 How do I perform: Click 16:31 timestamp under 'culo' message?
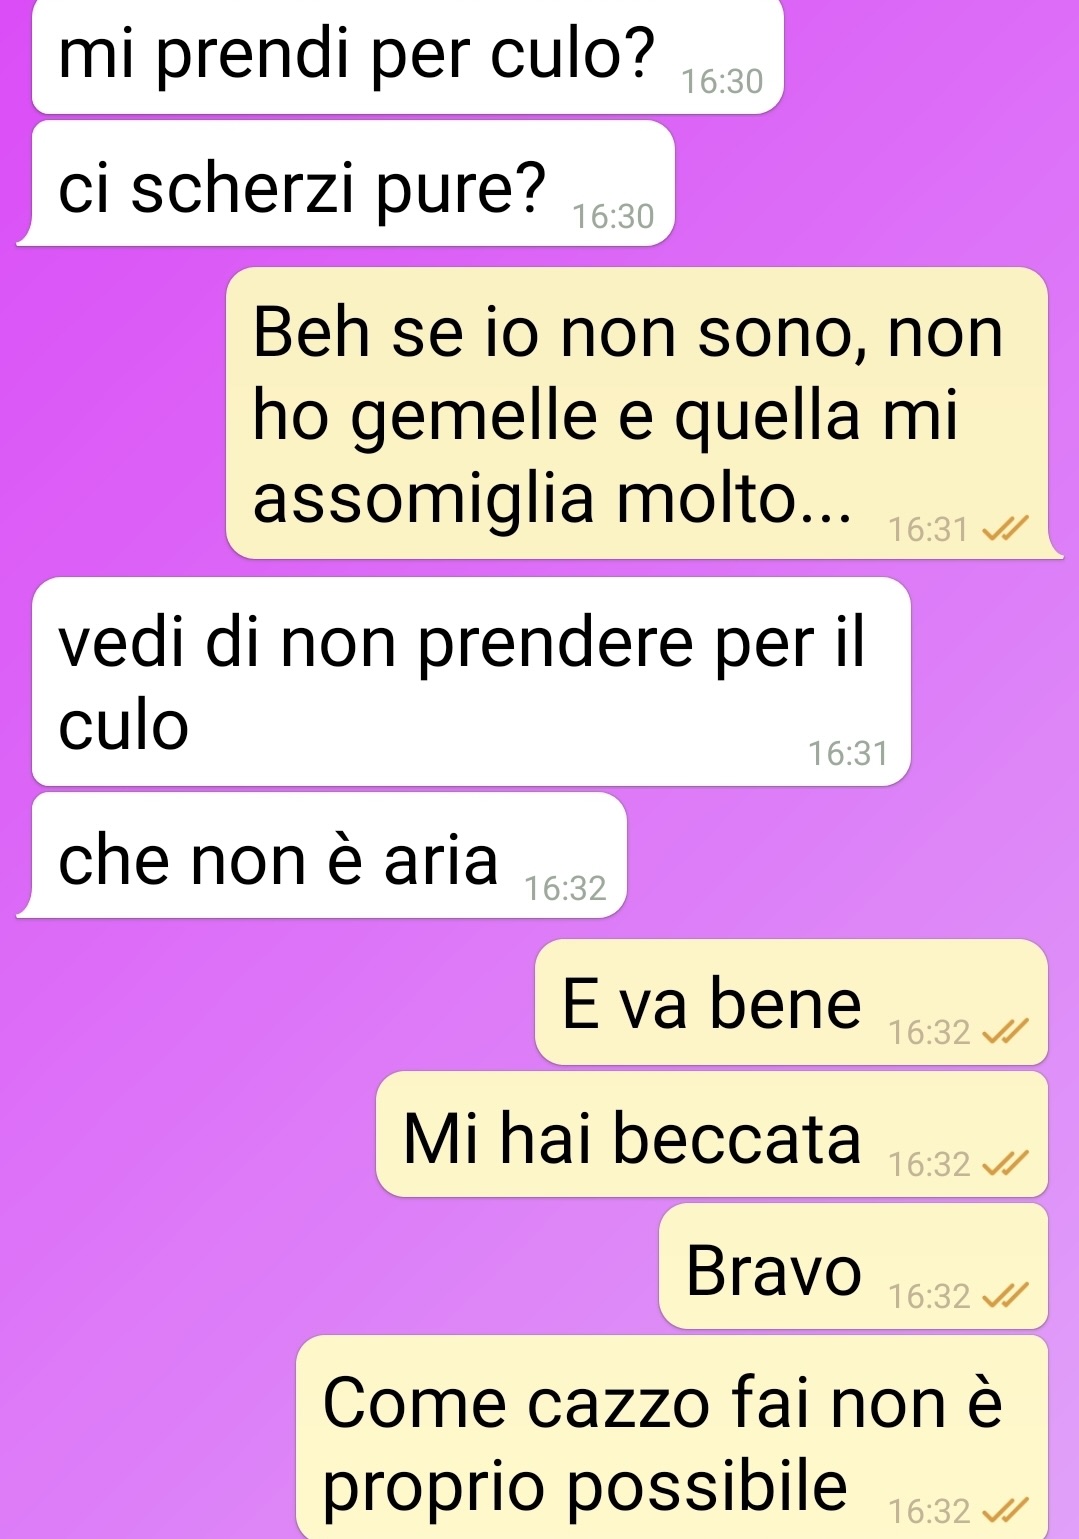[x=848, y=753]
